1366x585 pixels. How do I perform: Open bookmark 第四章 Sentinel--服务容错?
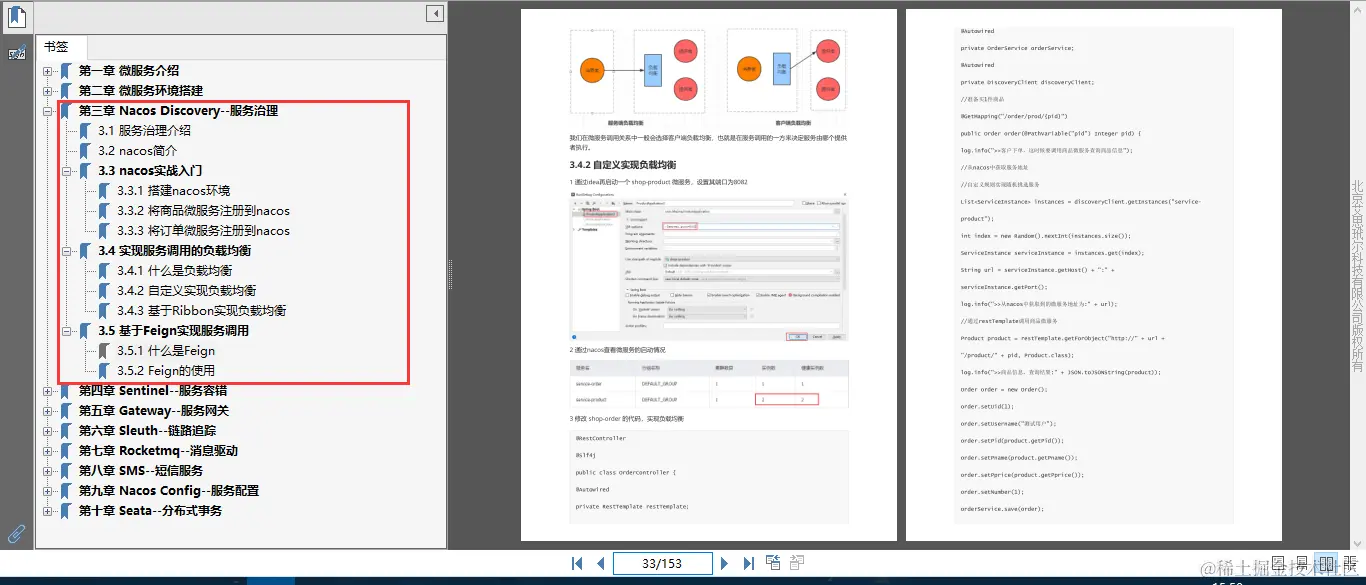pos(153,391)
